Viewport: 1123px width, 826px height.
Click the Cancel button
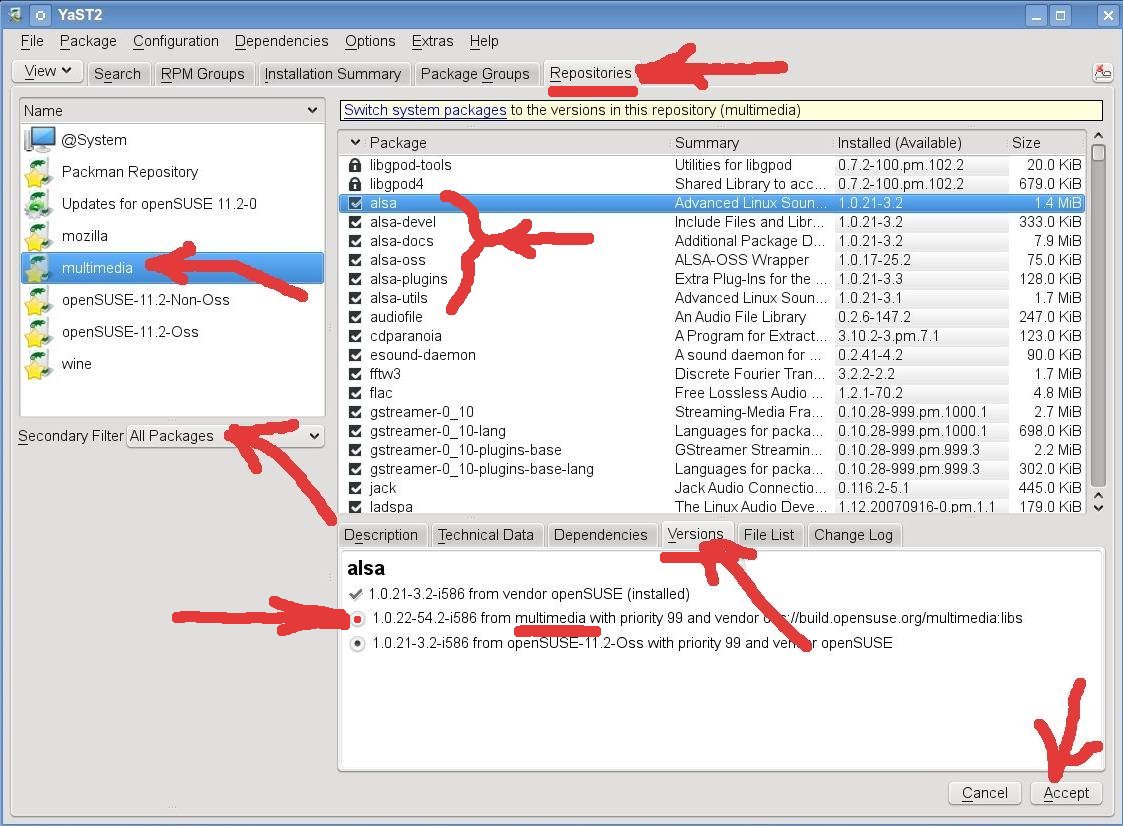985,793
